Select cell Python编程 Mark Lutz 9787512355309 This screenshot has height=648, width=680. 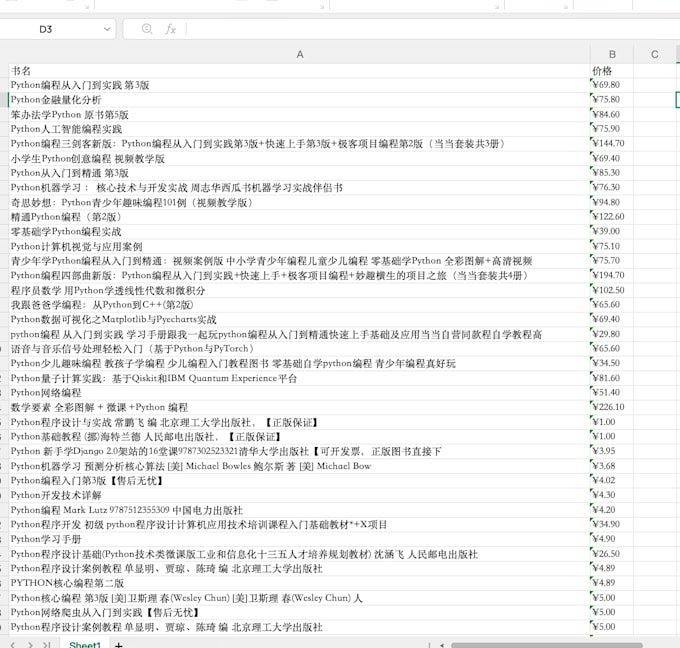pos(300,510)
